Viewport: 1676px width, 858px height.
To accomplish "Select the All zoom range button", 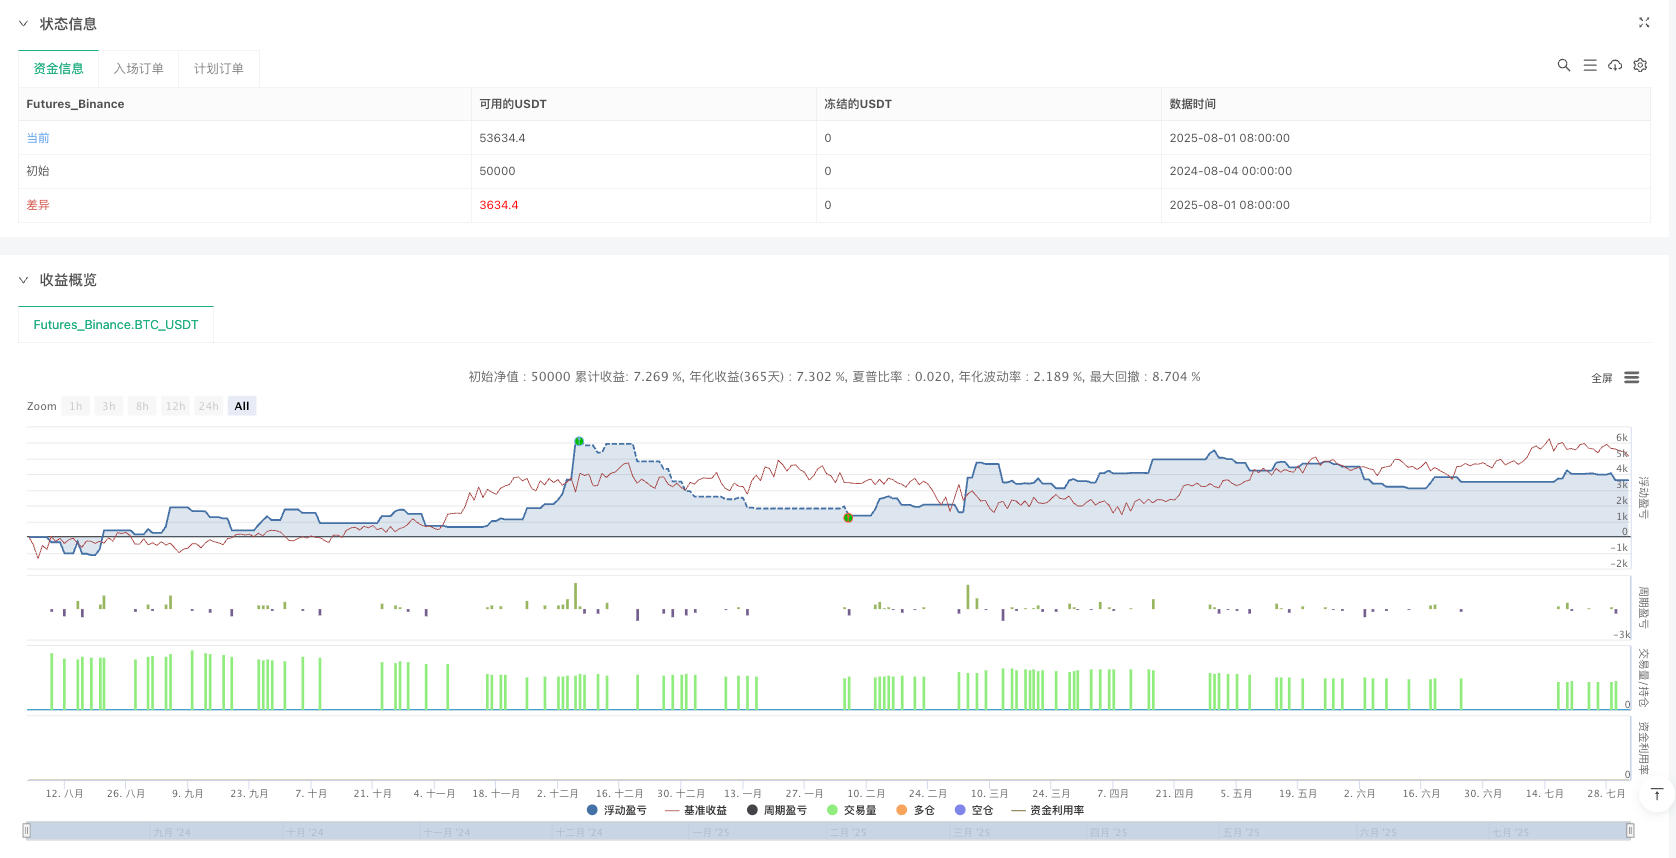I will 242,406.
